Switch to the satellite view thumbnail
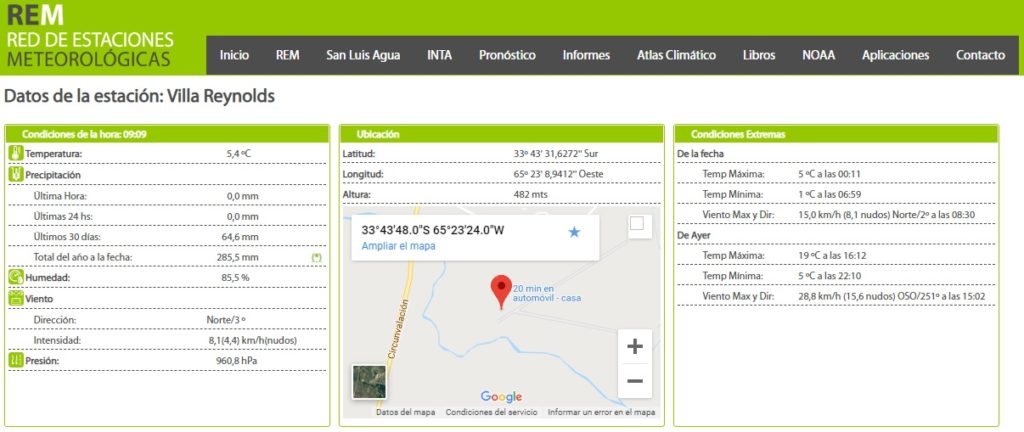Screen dimensions: 1024x432 (x=369, y=382)
